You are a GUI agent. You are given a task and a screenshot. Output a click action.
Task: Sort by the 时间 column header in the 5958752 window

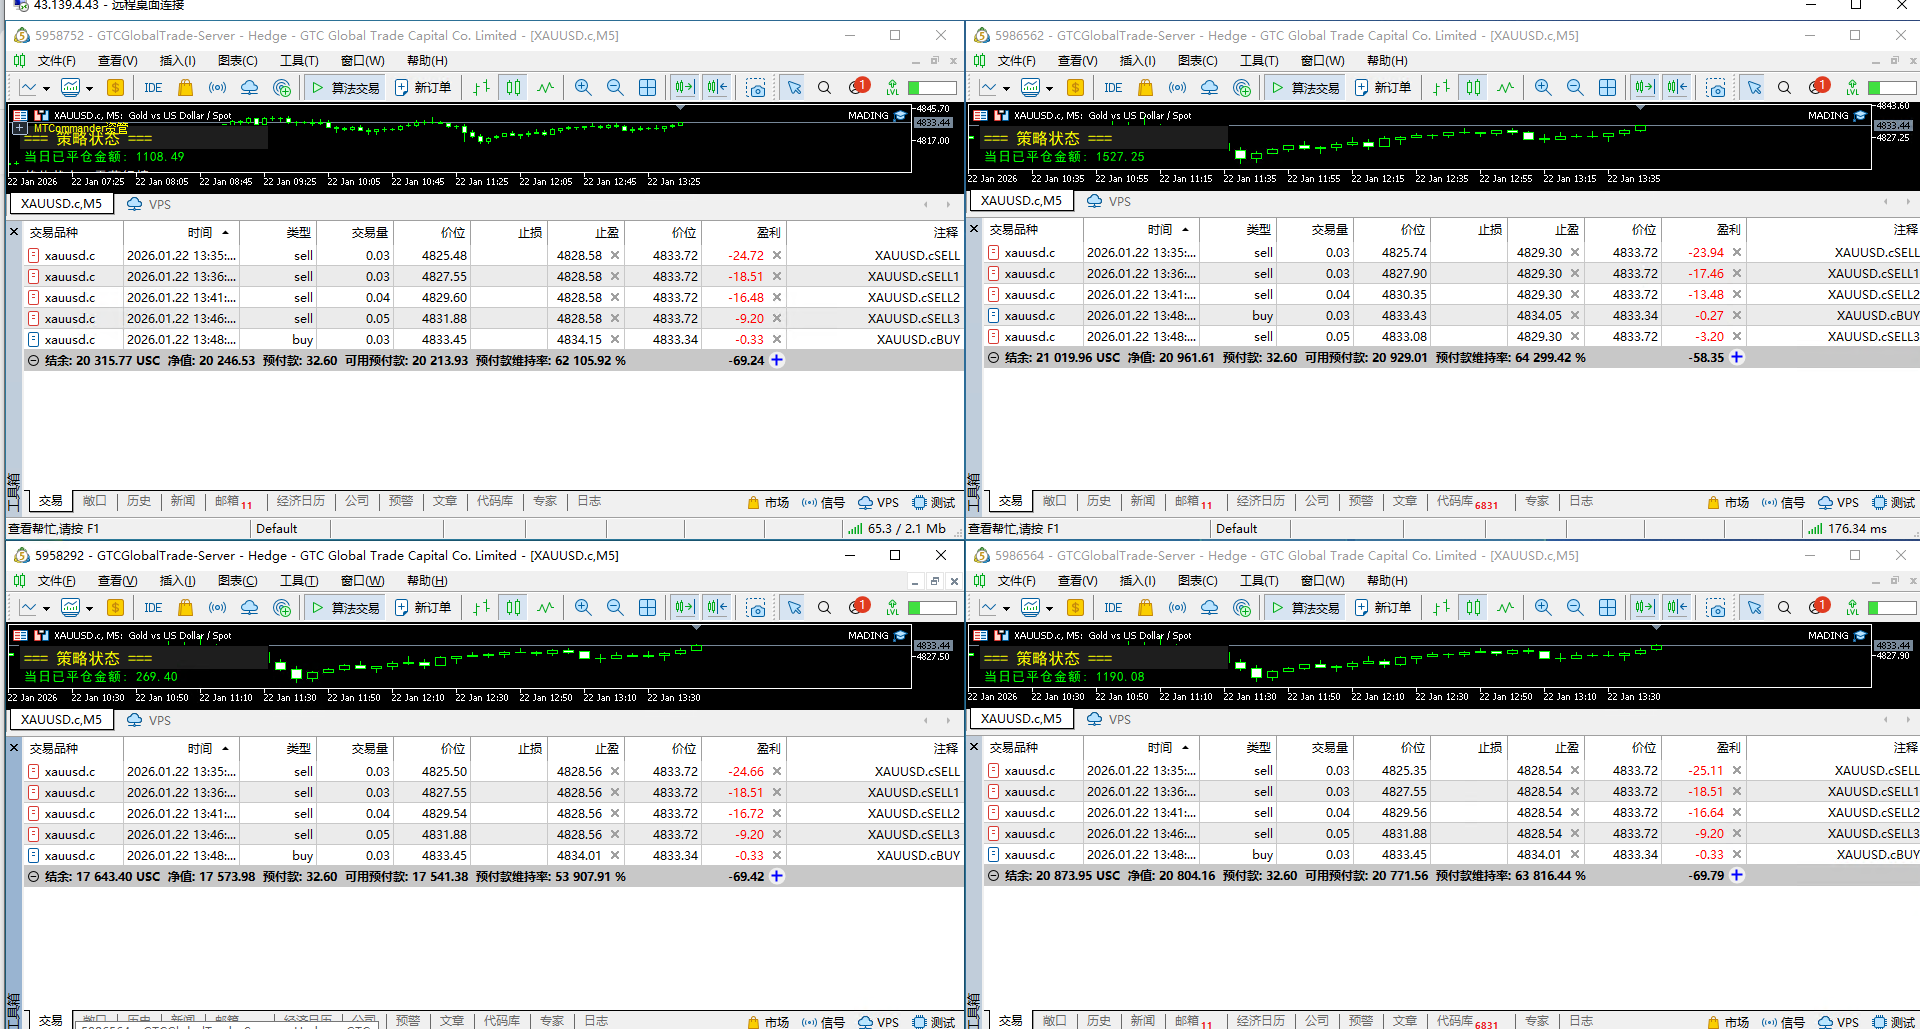pos(181,233)
